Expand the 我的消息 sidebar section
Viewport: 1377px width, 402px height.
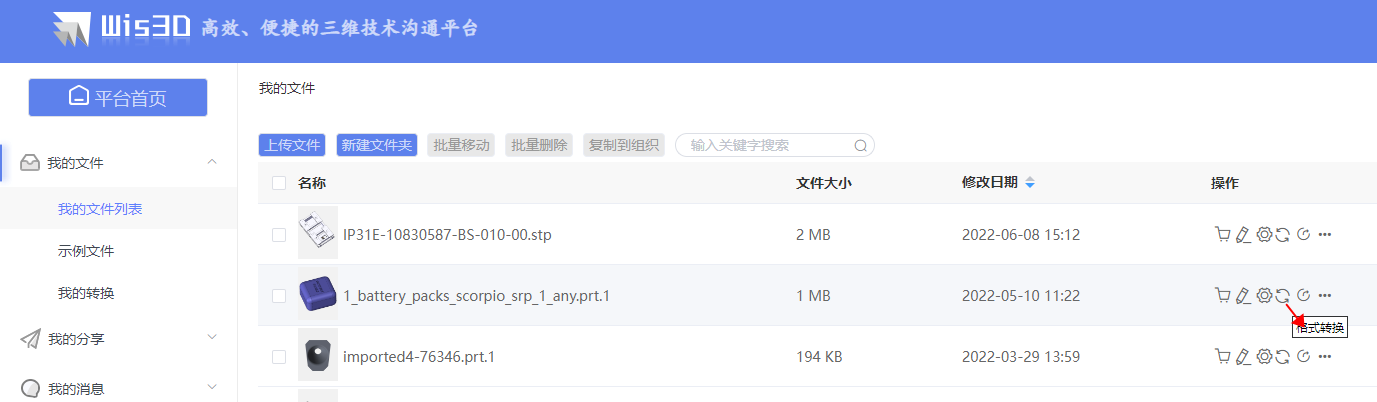212,387
